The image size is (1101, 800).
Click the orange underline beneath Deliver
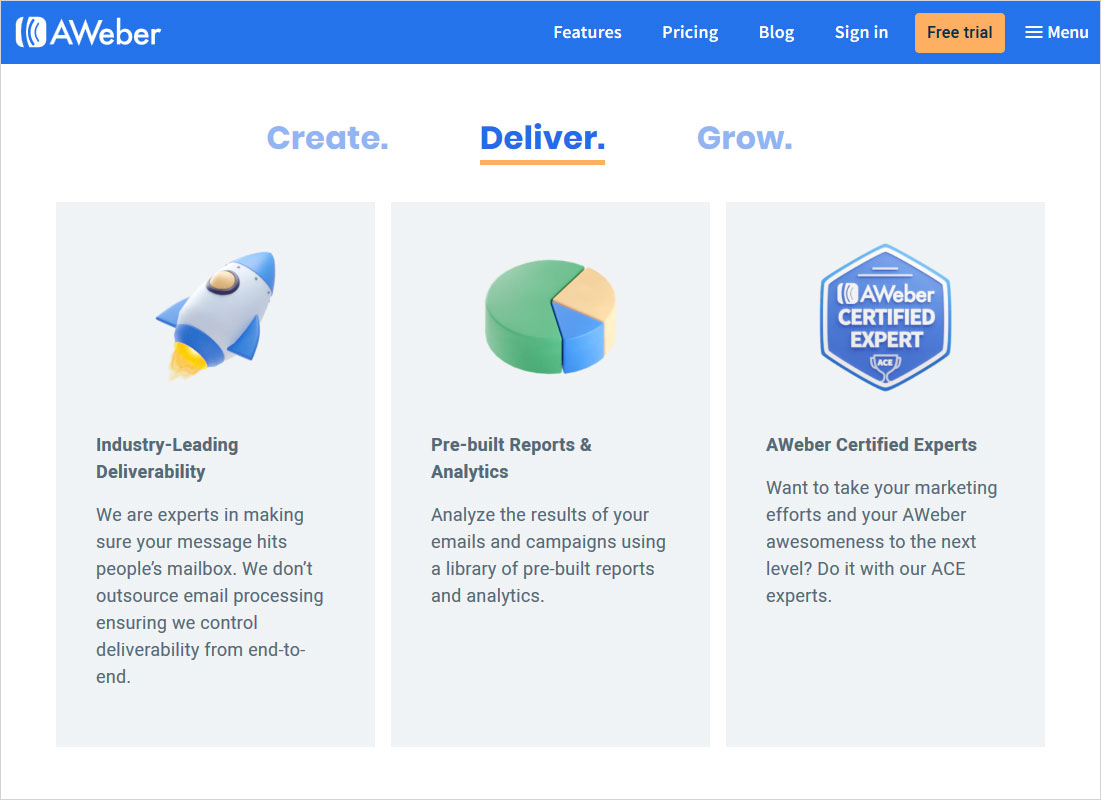coord(542,161)
